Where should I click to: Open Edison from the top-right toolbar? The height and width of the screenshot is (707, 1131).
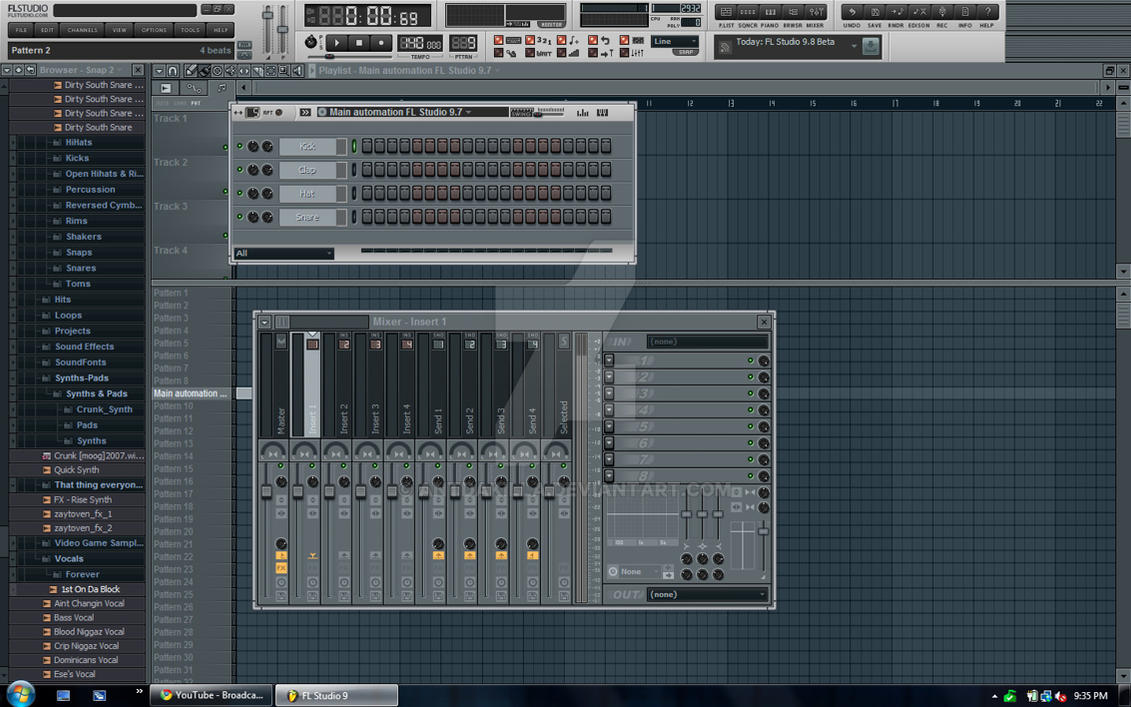(x=920, y=12)
